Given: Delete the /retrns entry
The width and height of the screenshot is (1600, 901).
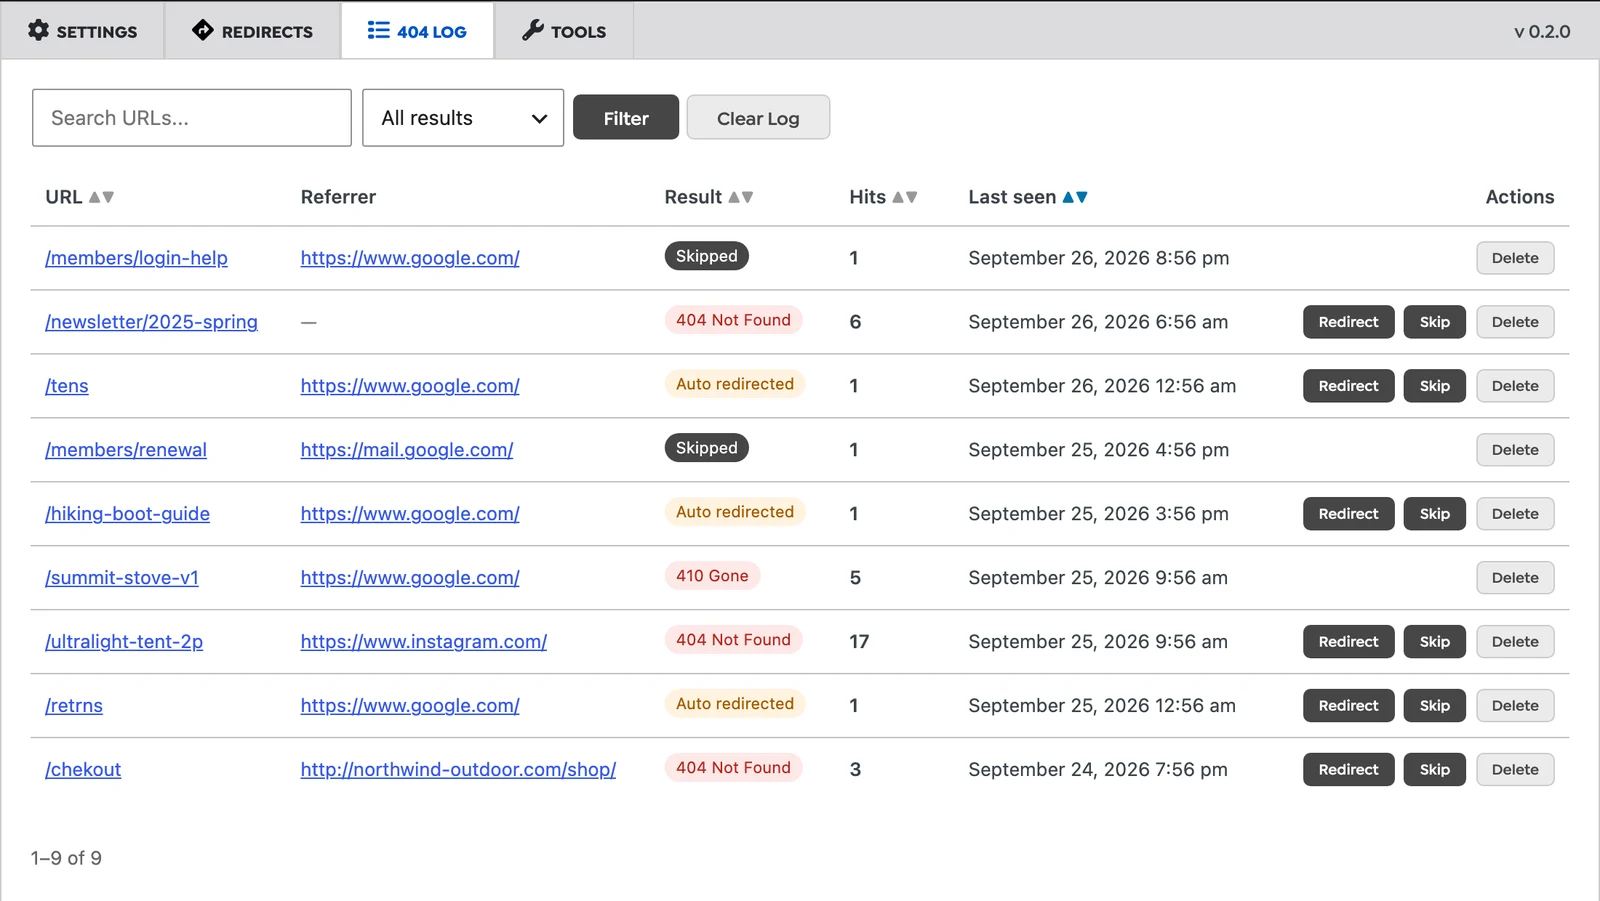Looking at the screenshot, I should pyautogui.click(x=1515, y=706).
